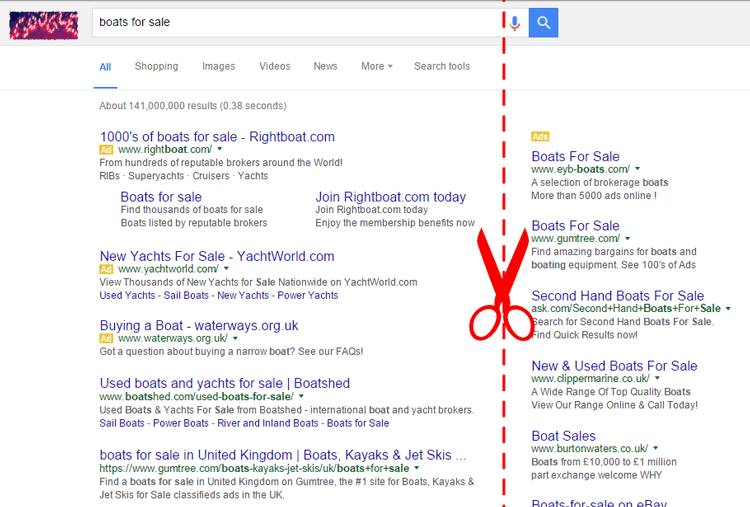Click About 141,000,000 results text
This screenshot has height=507, width=750.
(x=193, y=106)
